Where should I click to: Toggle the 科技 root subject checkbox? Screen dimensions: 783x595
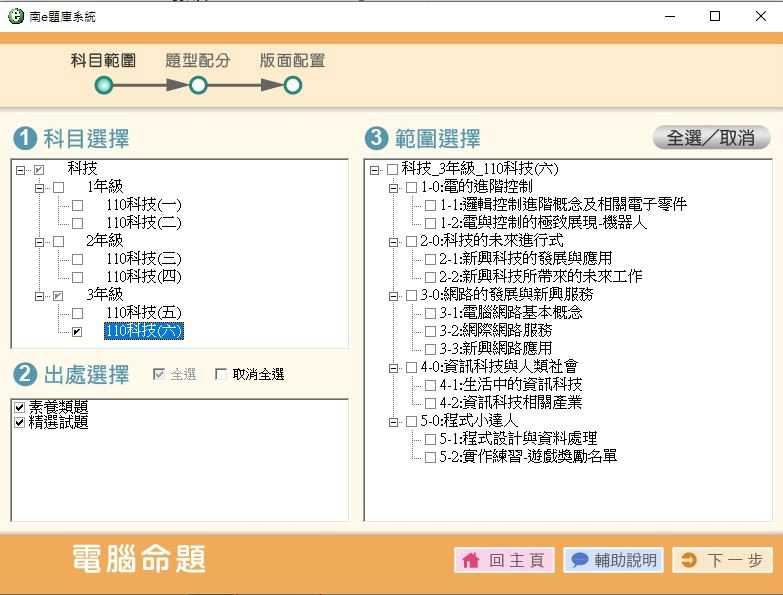coord(39,170)
